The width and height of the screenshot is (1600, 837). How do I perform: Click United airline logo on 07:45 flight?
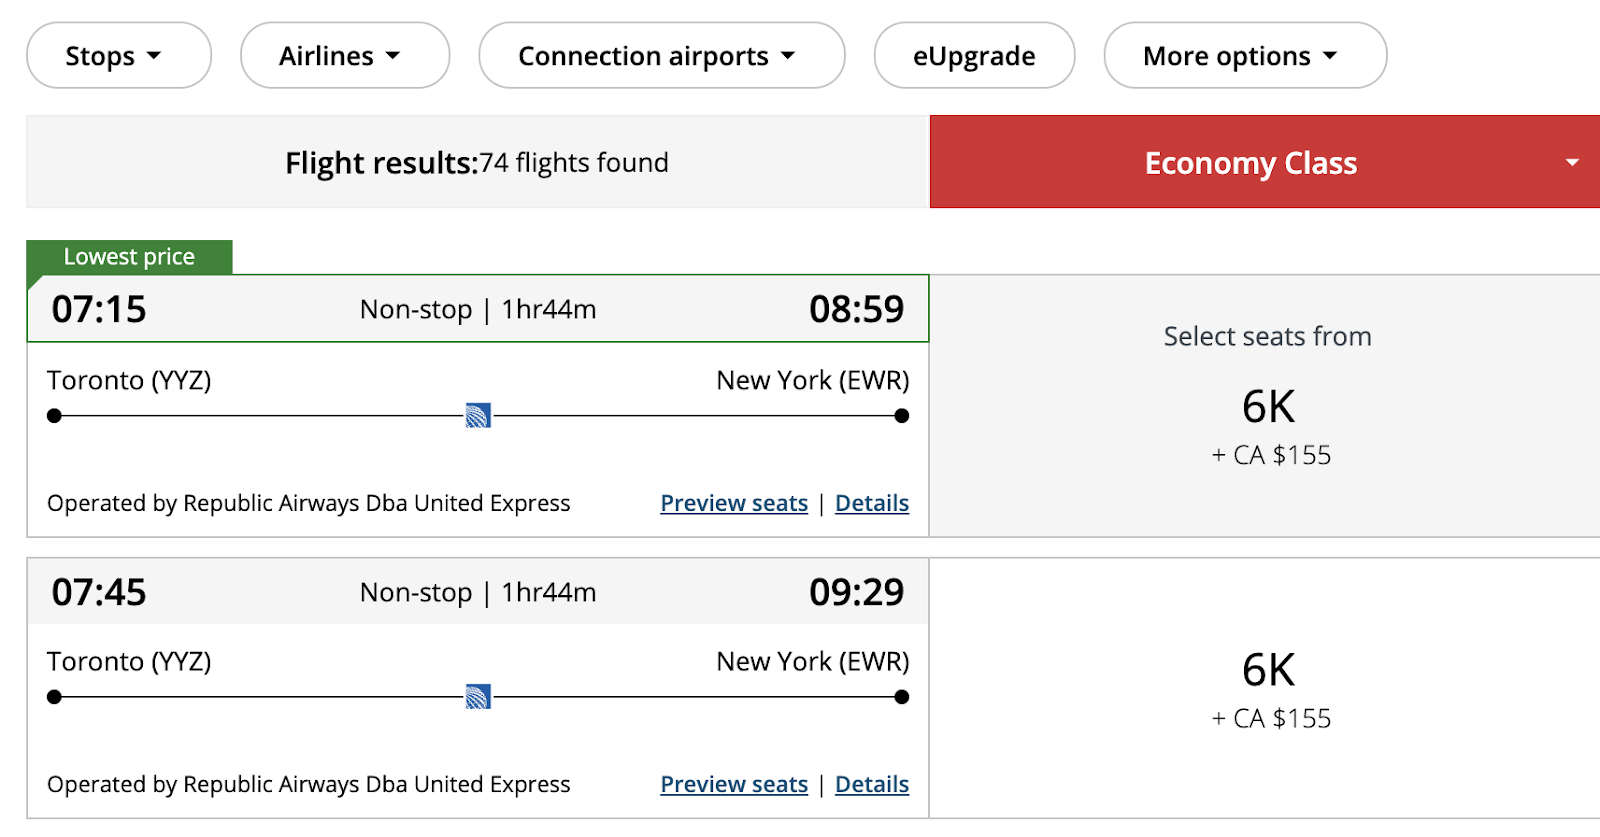click(x=478, y=697)
